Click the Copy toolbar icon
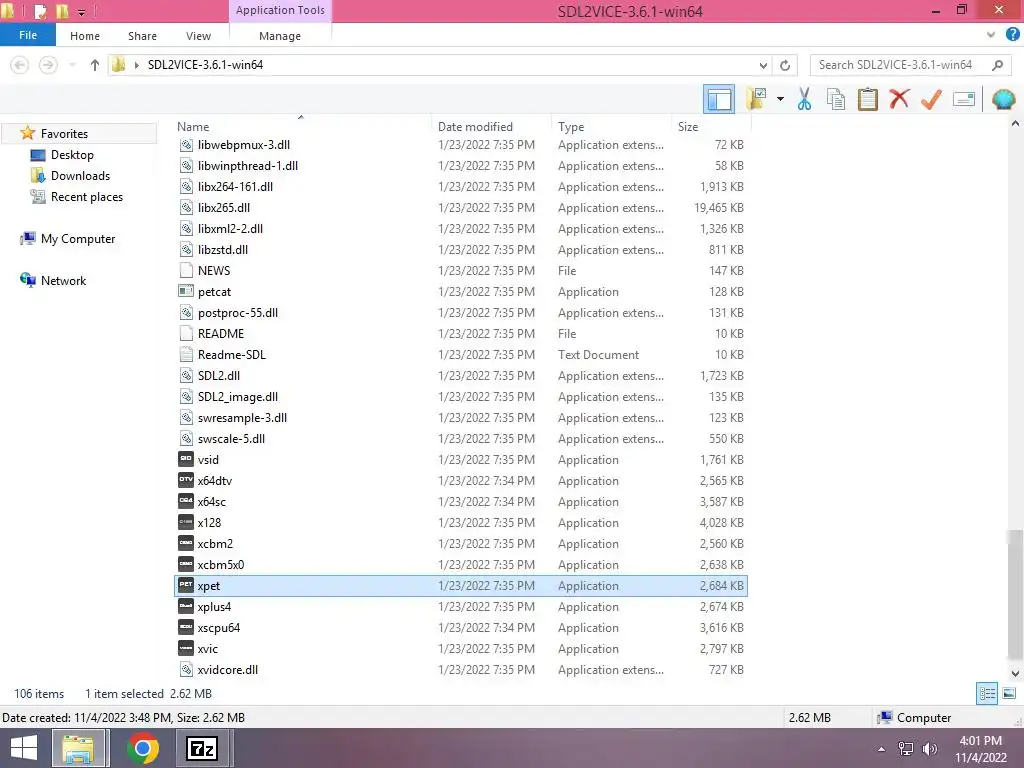The width and height of the screenshot is (1024, 768). 836,99
